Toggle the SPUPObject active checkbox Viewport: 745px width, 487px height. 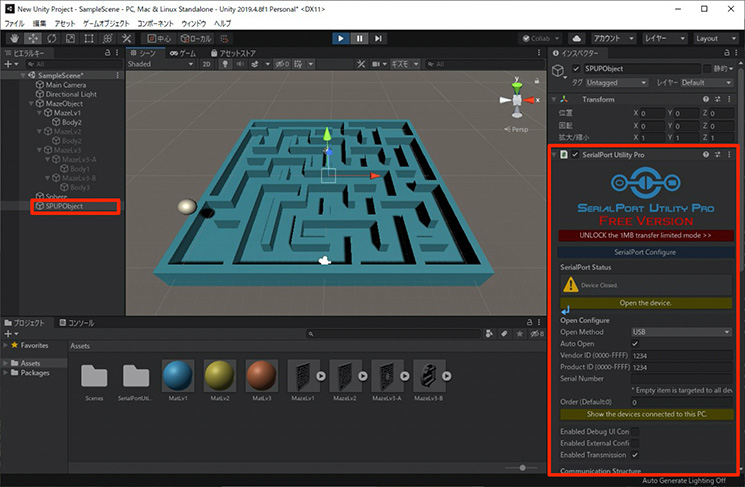point(576,68)
